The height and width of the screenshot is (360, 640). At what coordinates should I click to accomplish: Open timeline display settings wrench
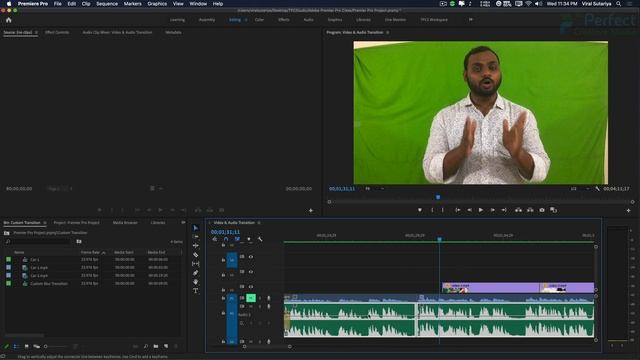[x=260, y=239]
